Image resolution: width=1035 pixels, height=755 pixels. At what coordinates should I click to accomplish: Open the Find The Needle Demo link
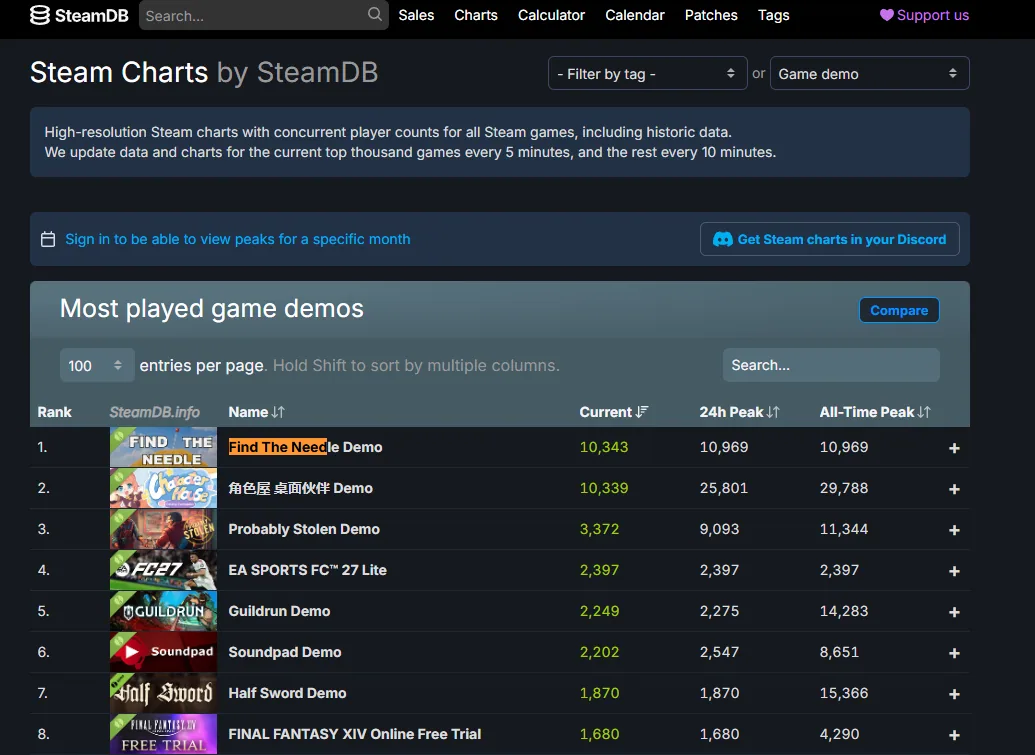[305, 447]
